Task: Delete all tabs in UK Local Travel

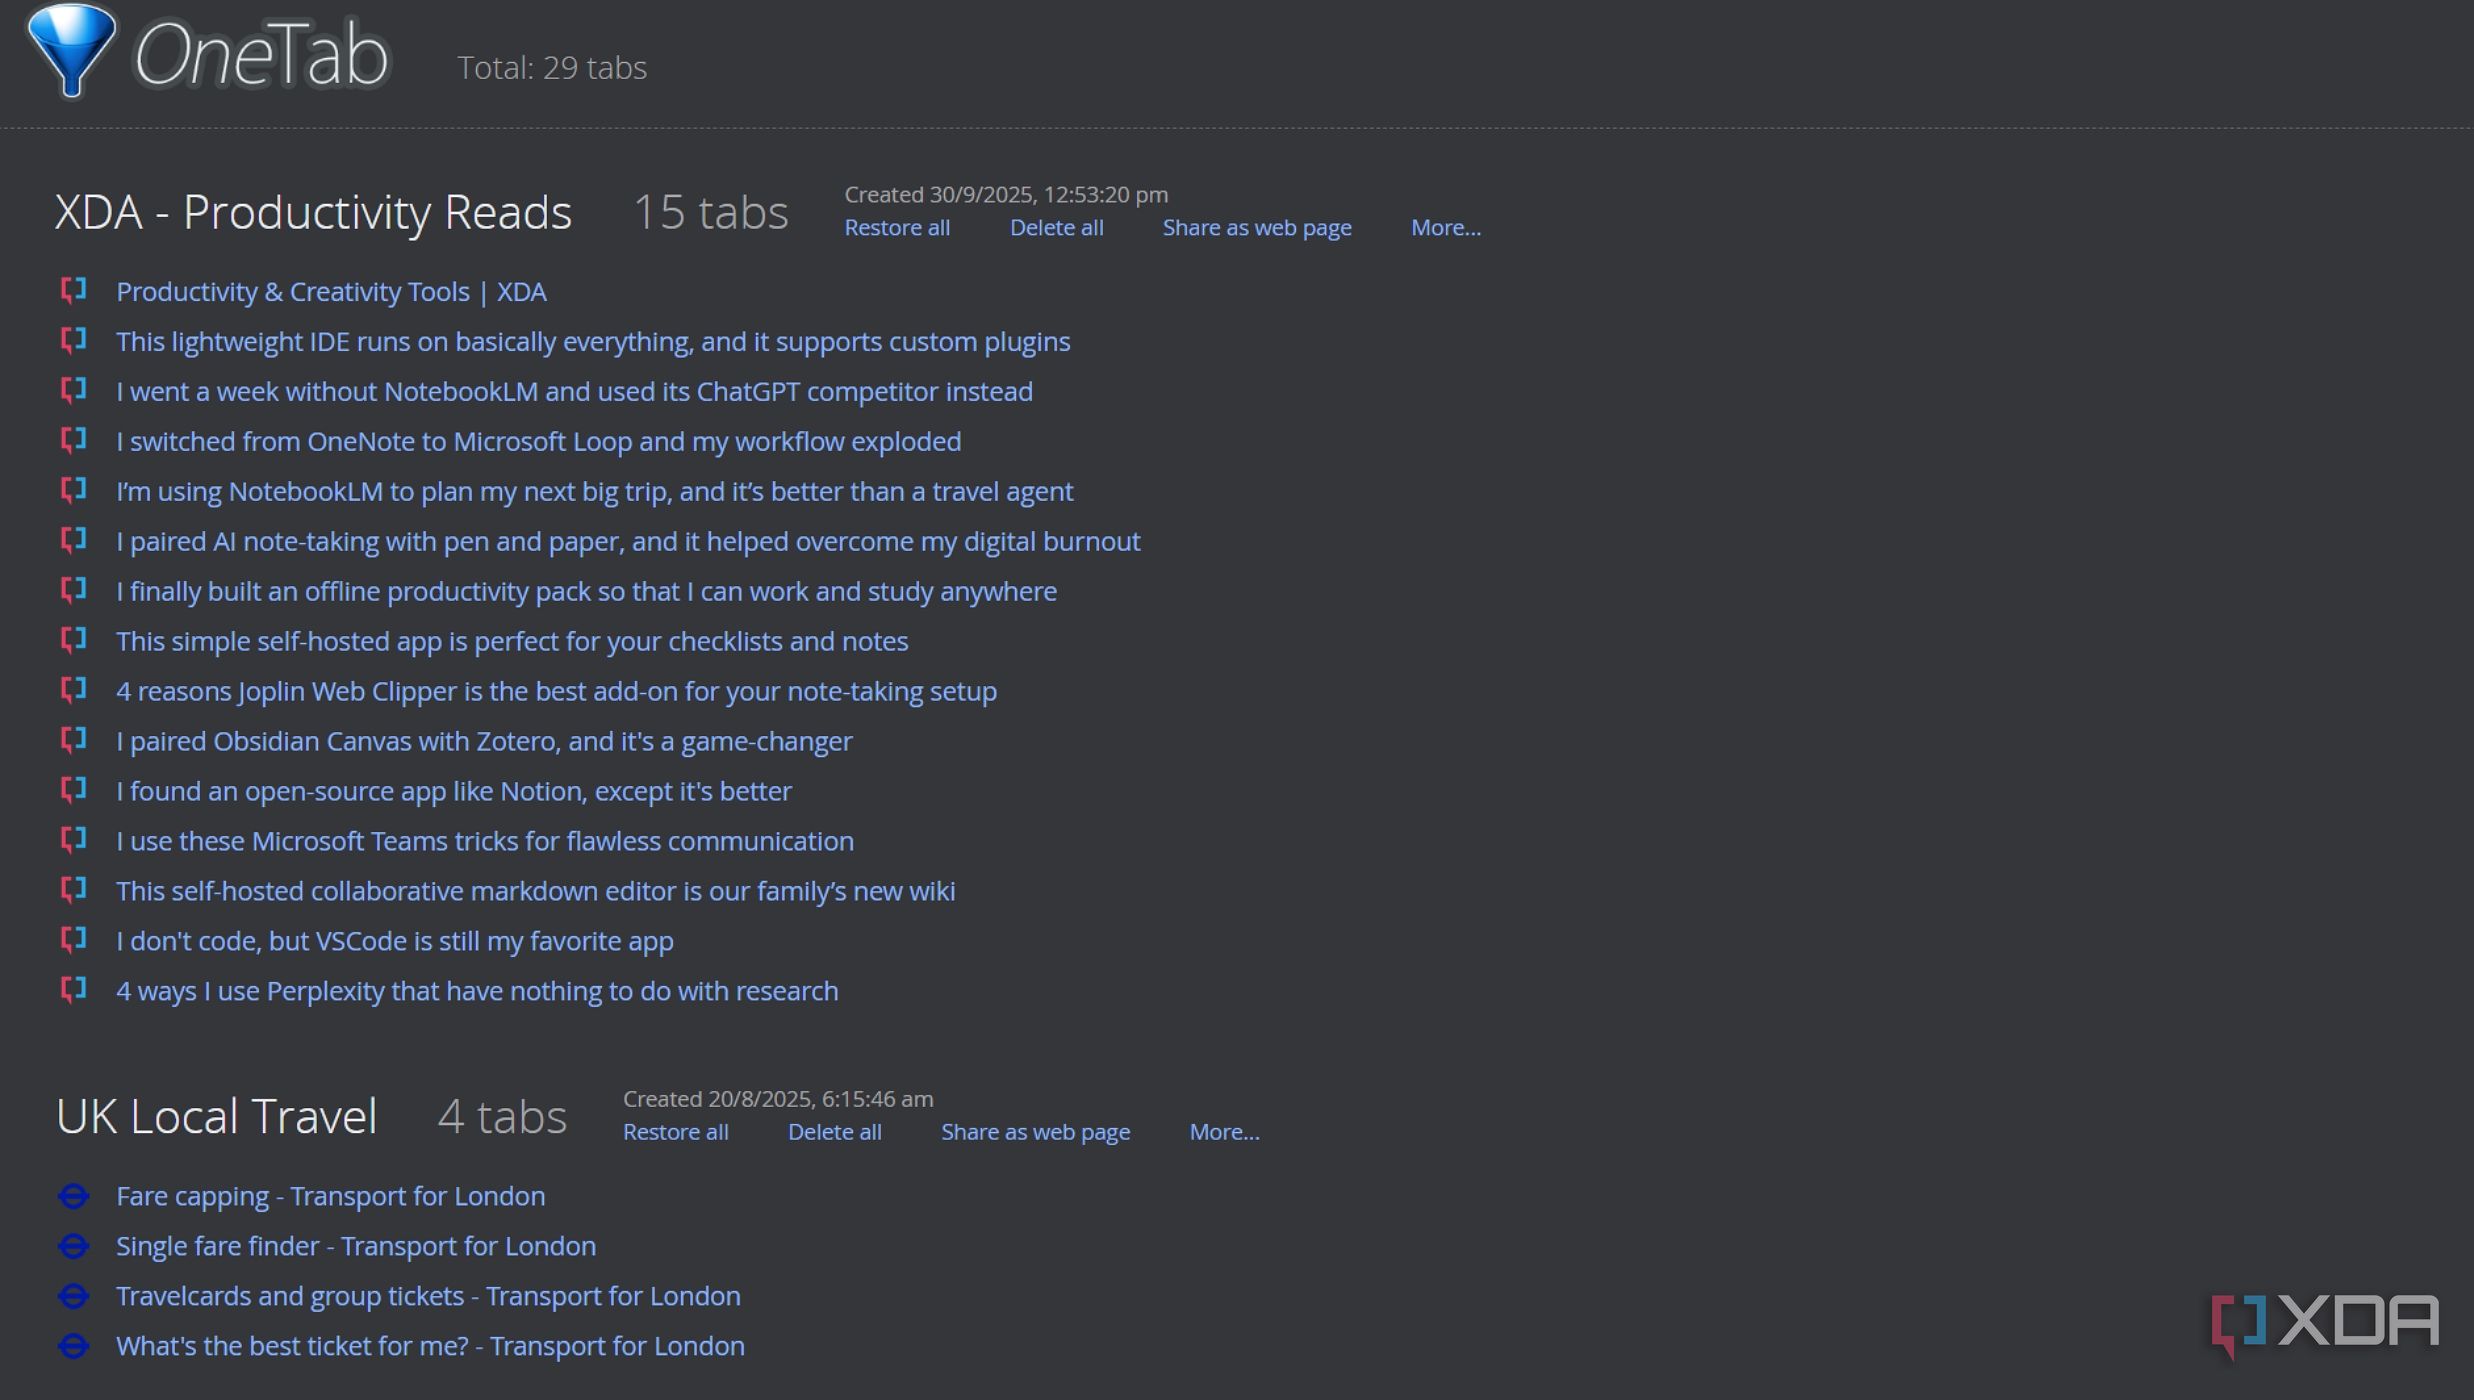Action: [834, 1132]
